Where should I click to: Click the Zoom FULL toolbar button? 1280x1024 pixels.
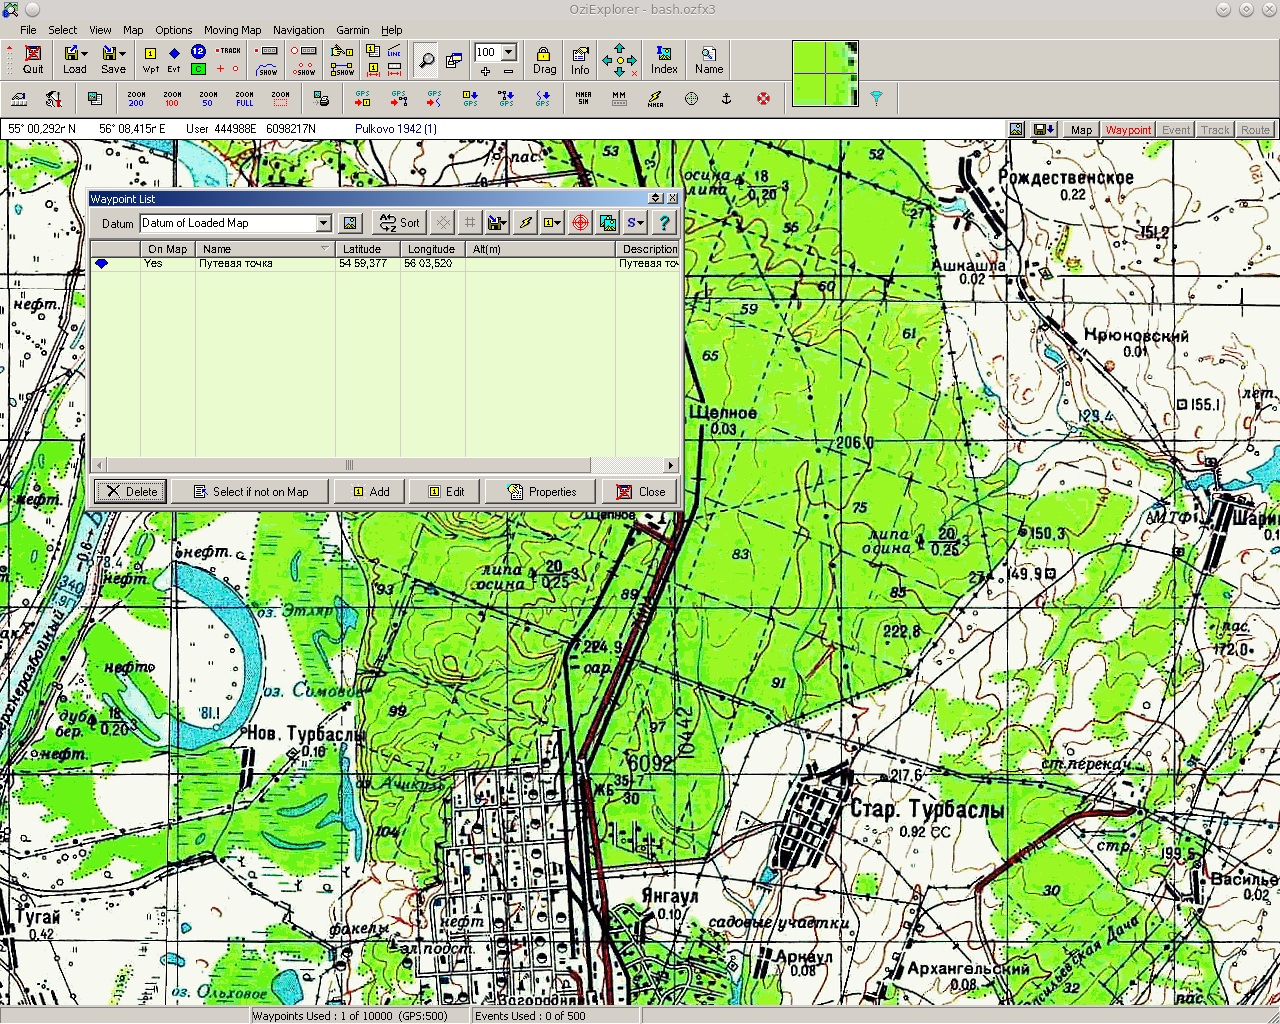click(x=244, y=98)
